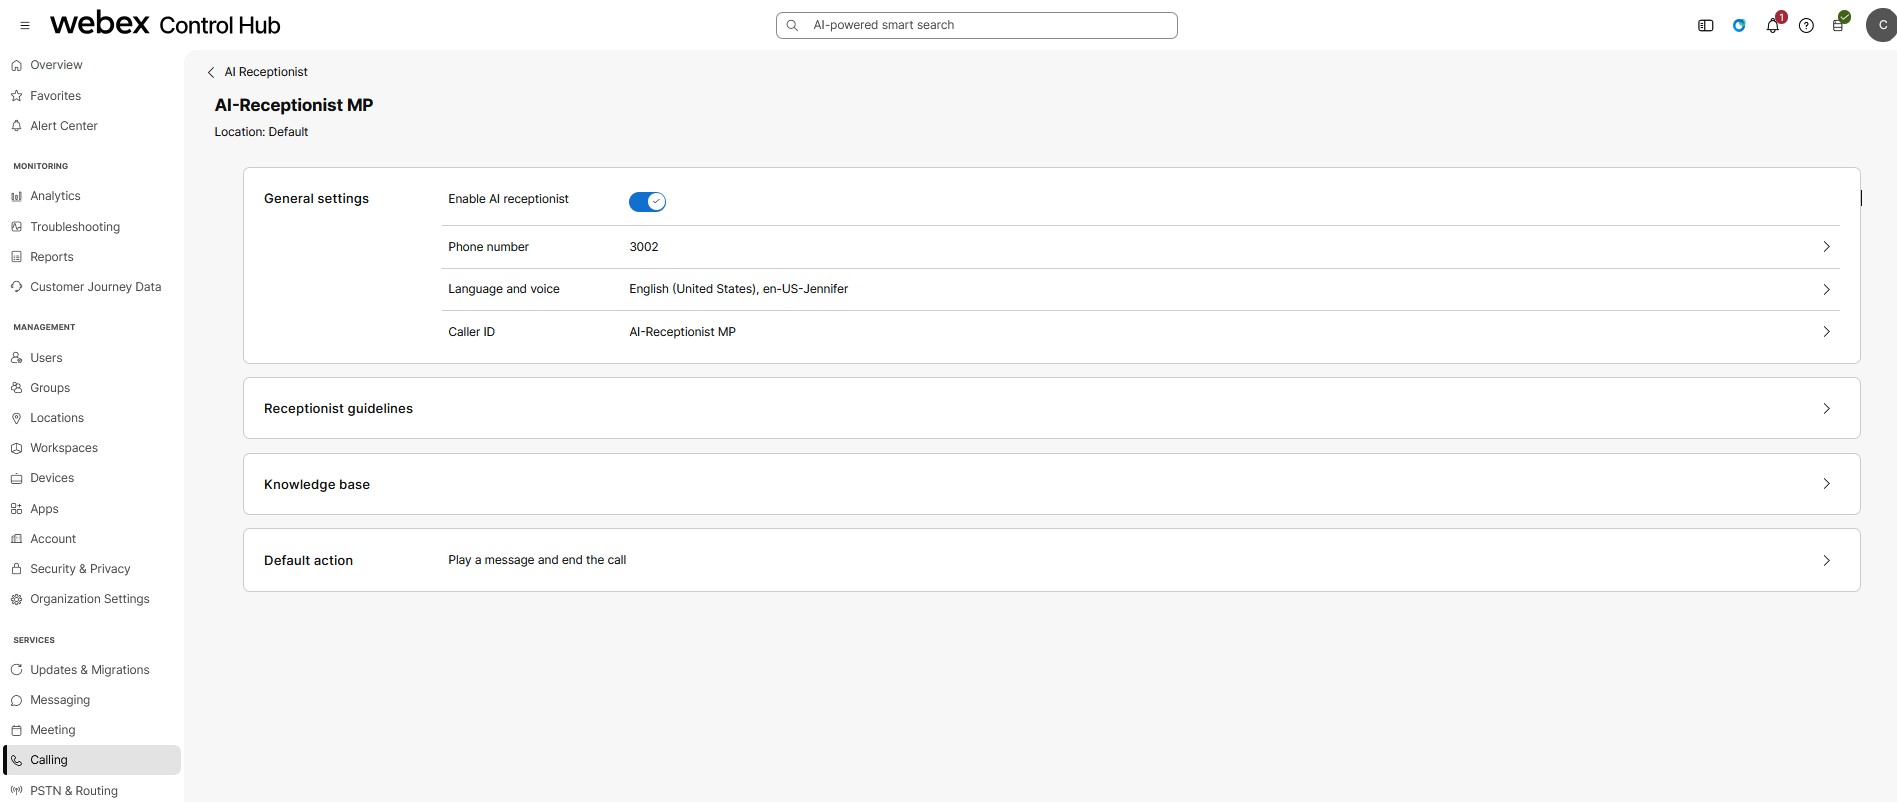Screen dimensions: 1897x802
Task: Open notifications bell with red badge
Action: (x=1773, y=26)
